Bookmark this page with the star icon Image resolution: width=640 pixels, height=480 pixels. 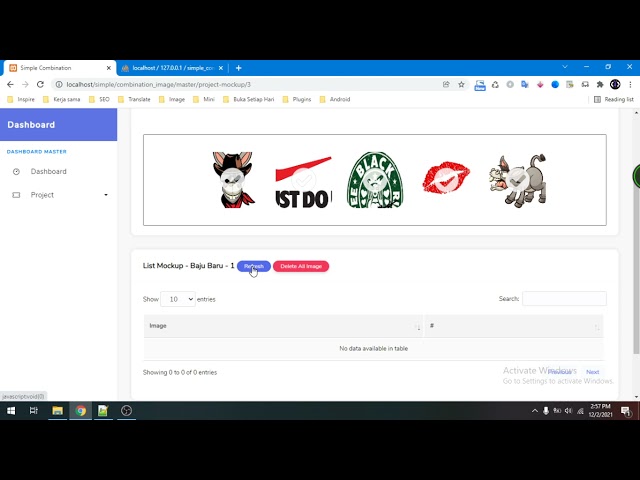click(461, 84)
